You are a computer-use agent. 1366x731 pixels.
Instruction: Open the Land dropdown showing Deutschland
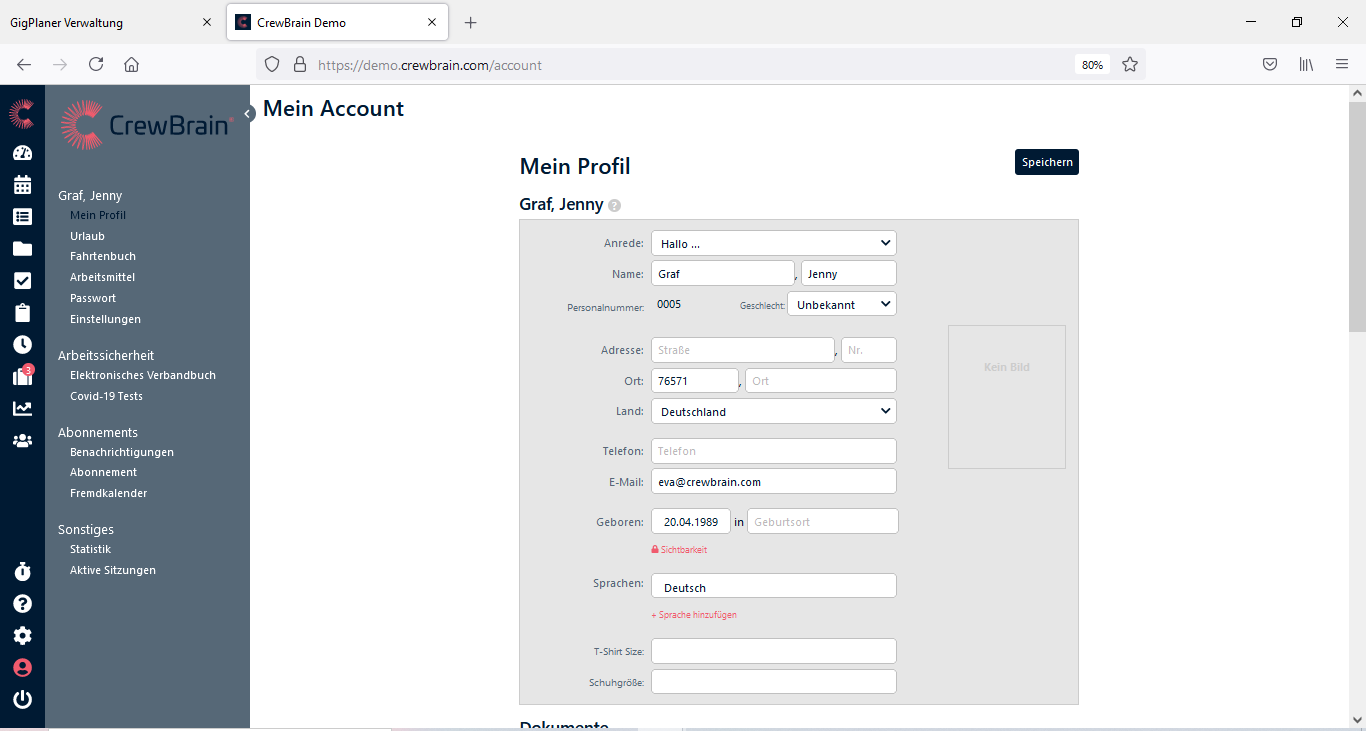point(773,411)
